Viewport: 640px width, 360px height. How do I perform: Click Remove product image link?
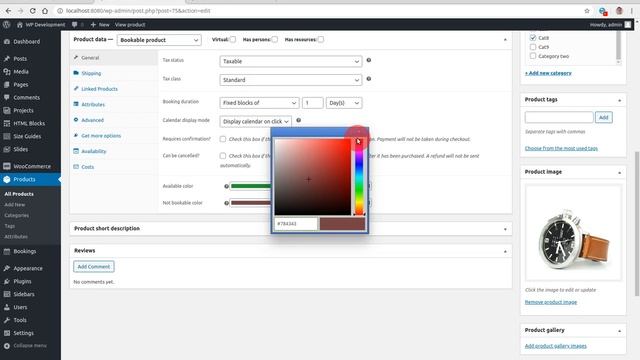[551, 302]
